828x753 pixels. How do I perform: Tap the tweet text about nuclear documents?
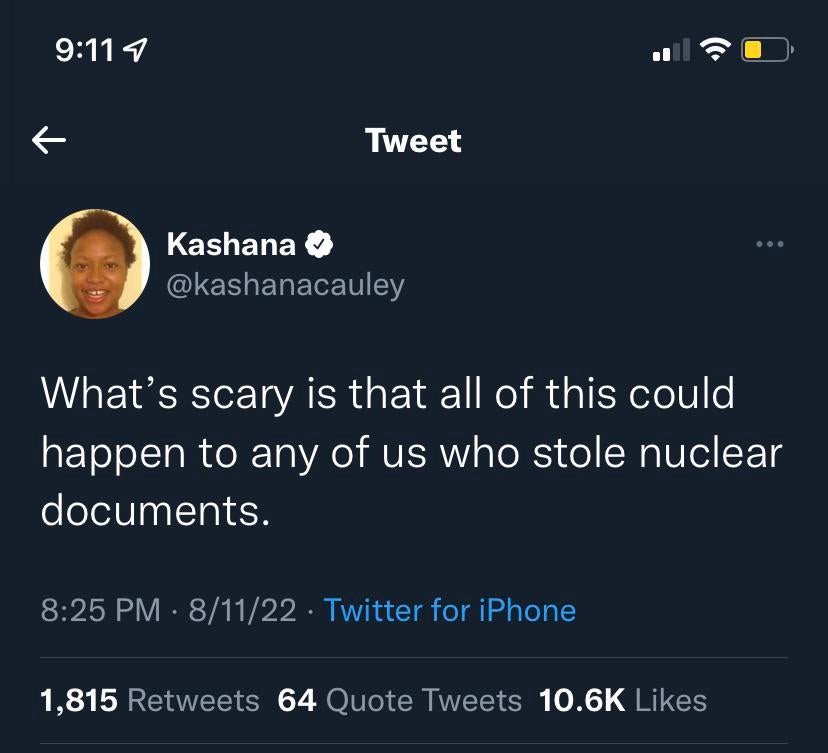[x=410, y=452]
